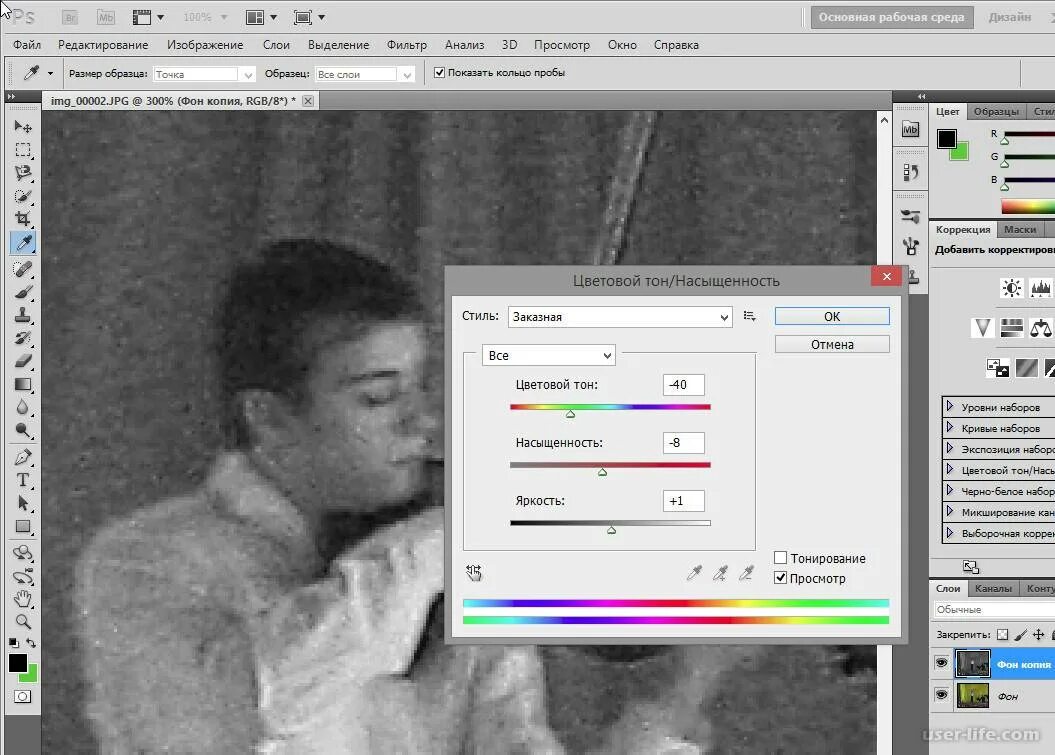Switch to the Каналы tab
Screen dimensions: 1055x755
pyautogui.click(x=993, y=588)
